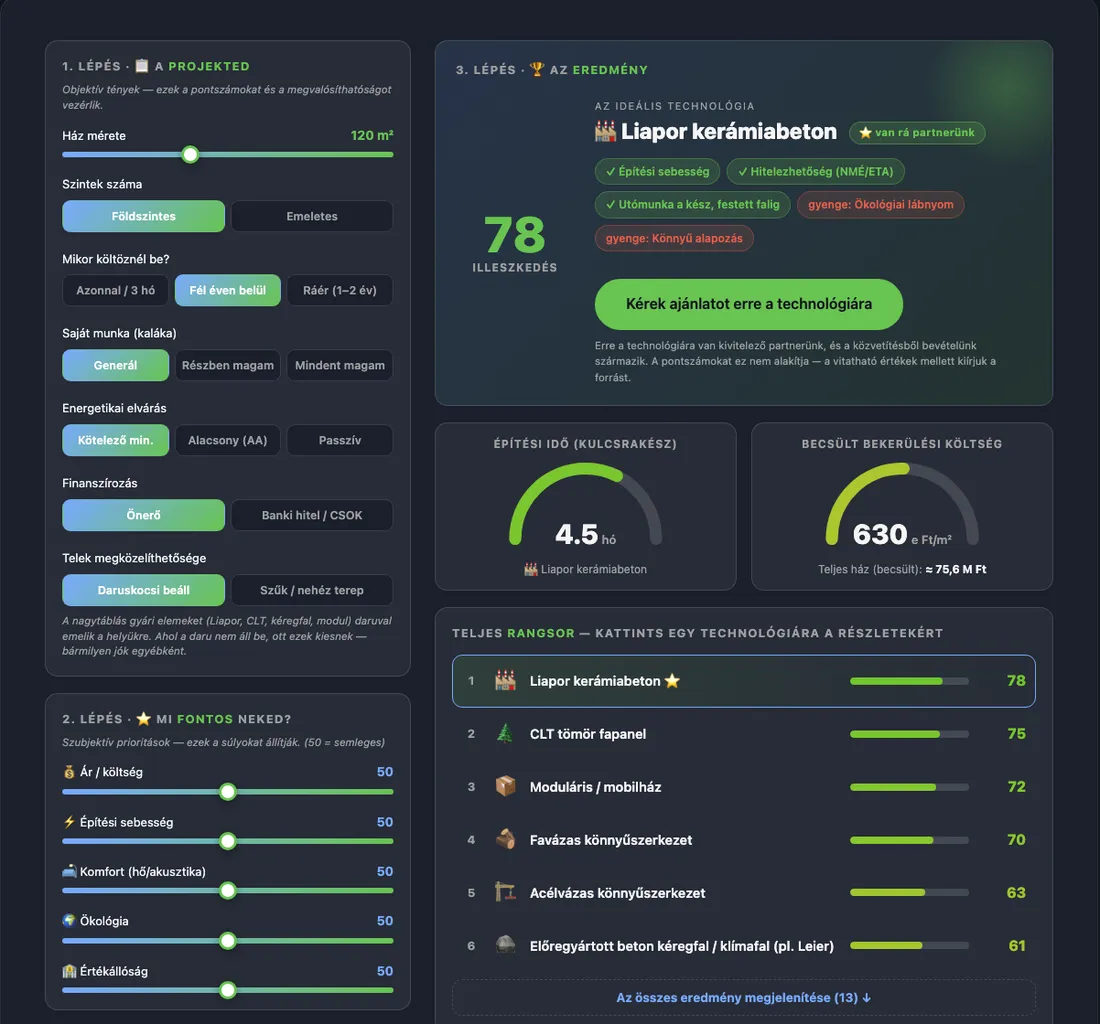Click 'Kérek ajánlatot erre a technológiára' button
Viewport: 1100px width, 1024px height.
click(x=749, y=304)
